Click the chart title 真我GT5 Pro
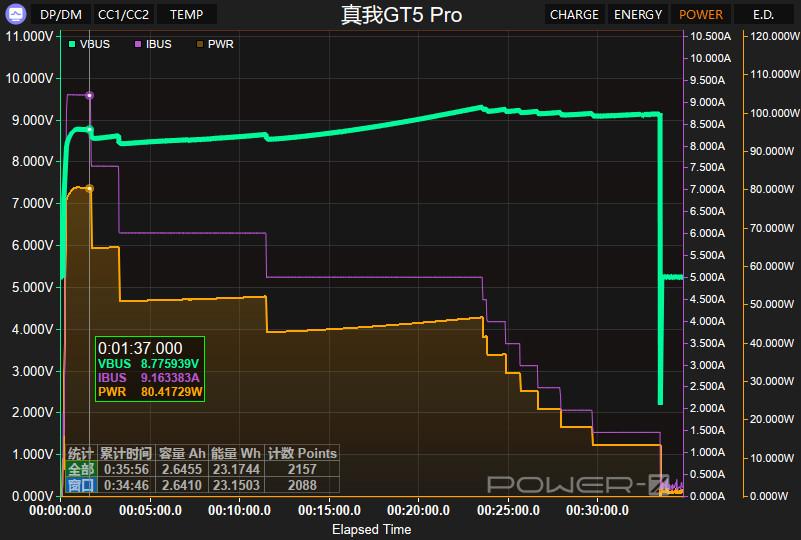Screen dimensions: 801x540 [402, 14]
